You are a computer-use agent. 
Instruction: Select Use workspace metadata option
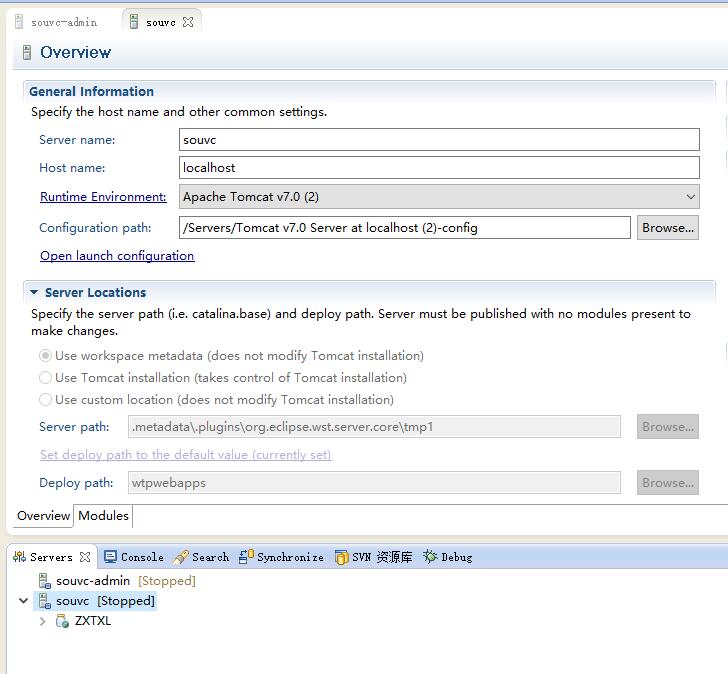(45, 356)
